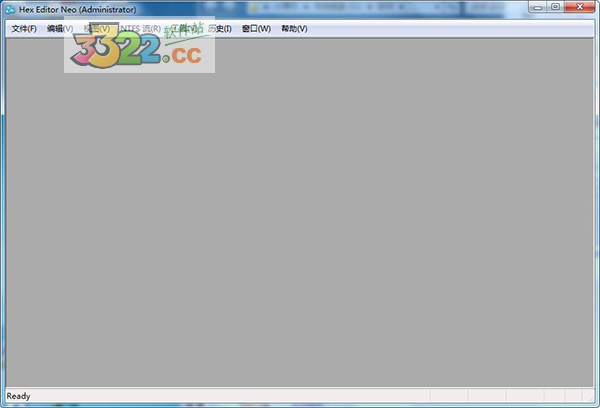Open the 文件(F) menu
This screenshot has width=600, height=408.
(24, 29)
